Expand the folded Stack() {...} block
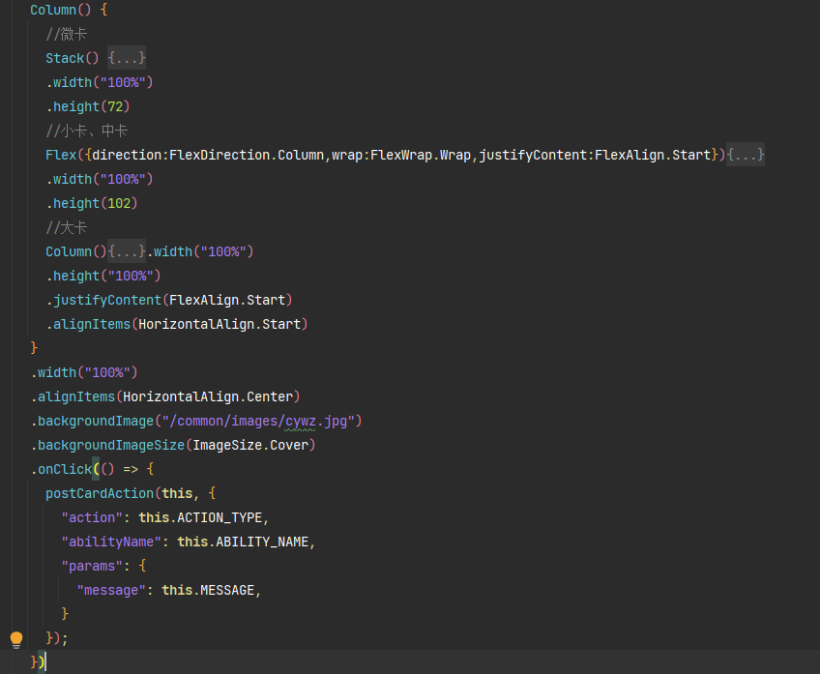 pos(127,58)
